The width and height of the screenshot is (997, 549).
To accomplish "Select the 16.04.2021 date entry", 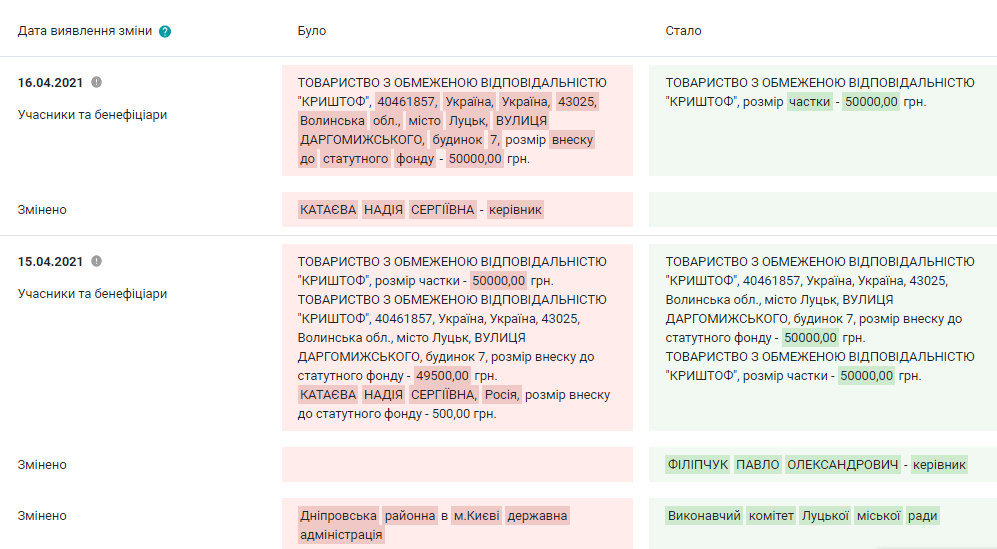I will coord(50,83).
